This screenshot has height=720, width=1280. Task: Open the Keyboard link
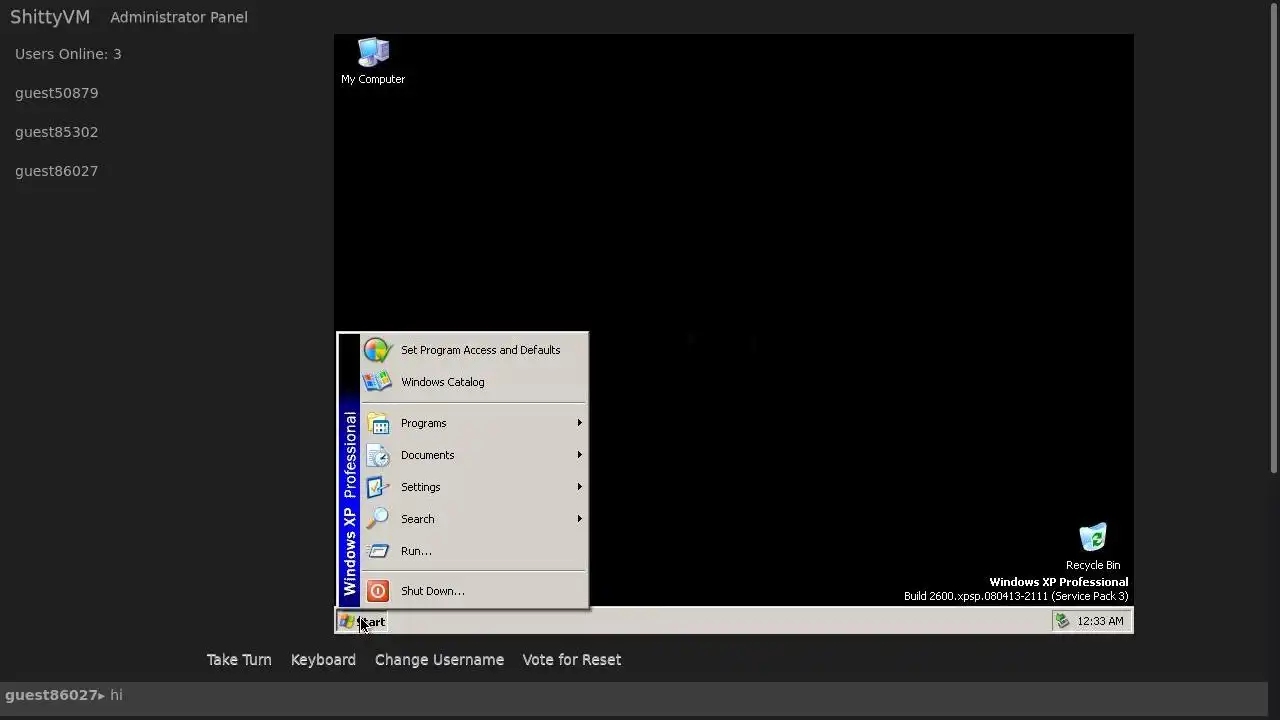[x=323, y=660]
